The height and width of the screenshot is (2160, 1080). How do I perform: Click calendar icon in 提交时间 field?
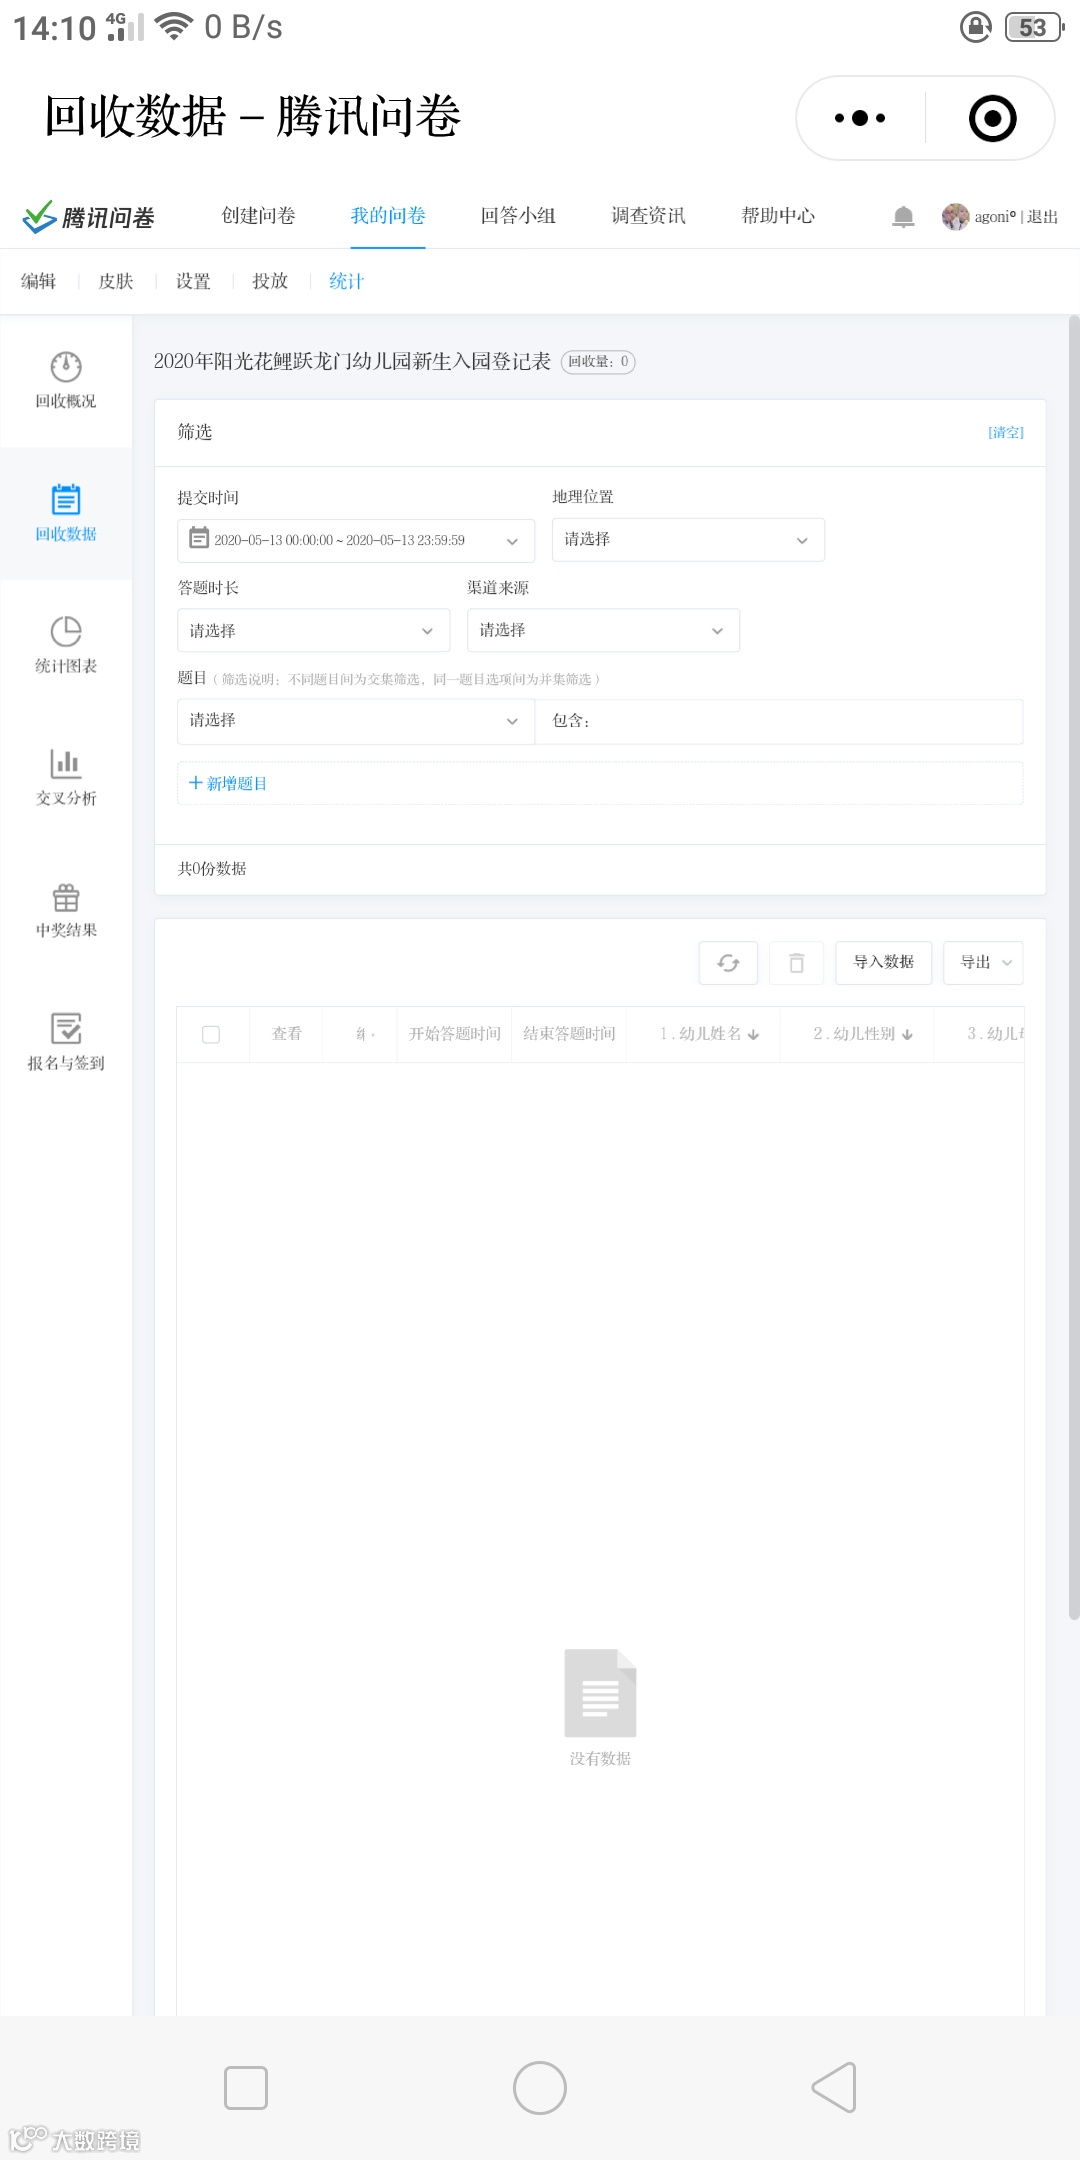[x=199, y=539]
